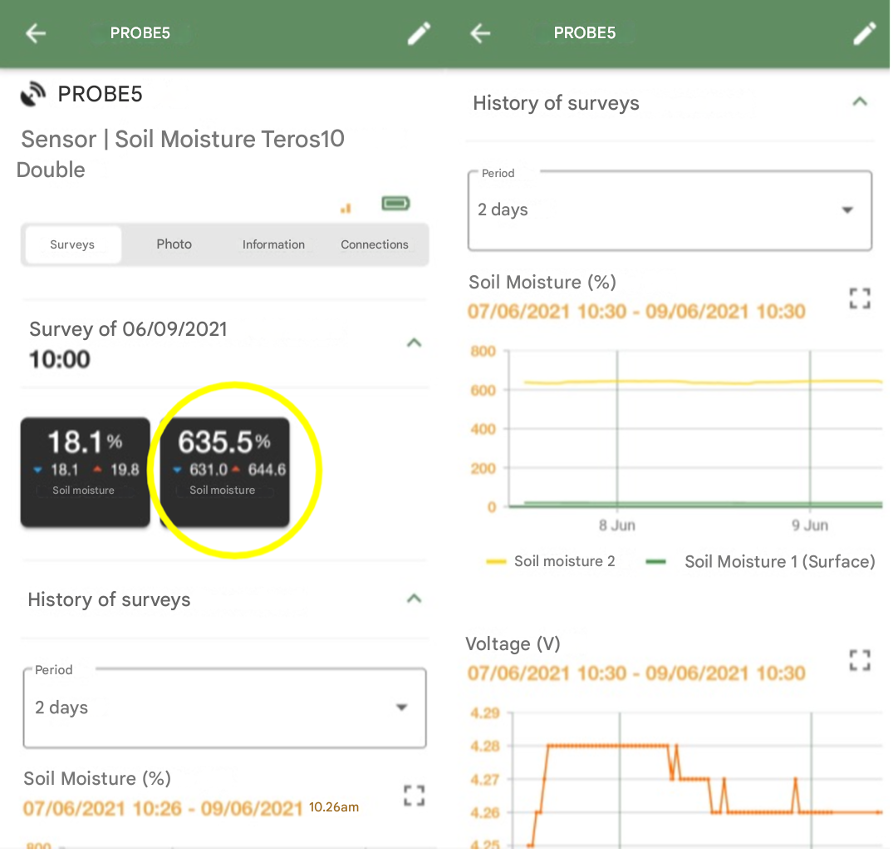
Task: Collapse the Survey of 06/09/2021 section
Action: (414, 343)
